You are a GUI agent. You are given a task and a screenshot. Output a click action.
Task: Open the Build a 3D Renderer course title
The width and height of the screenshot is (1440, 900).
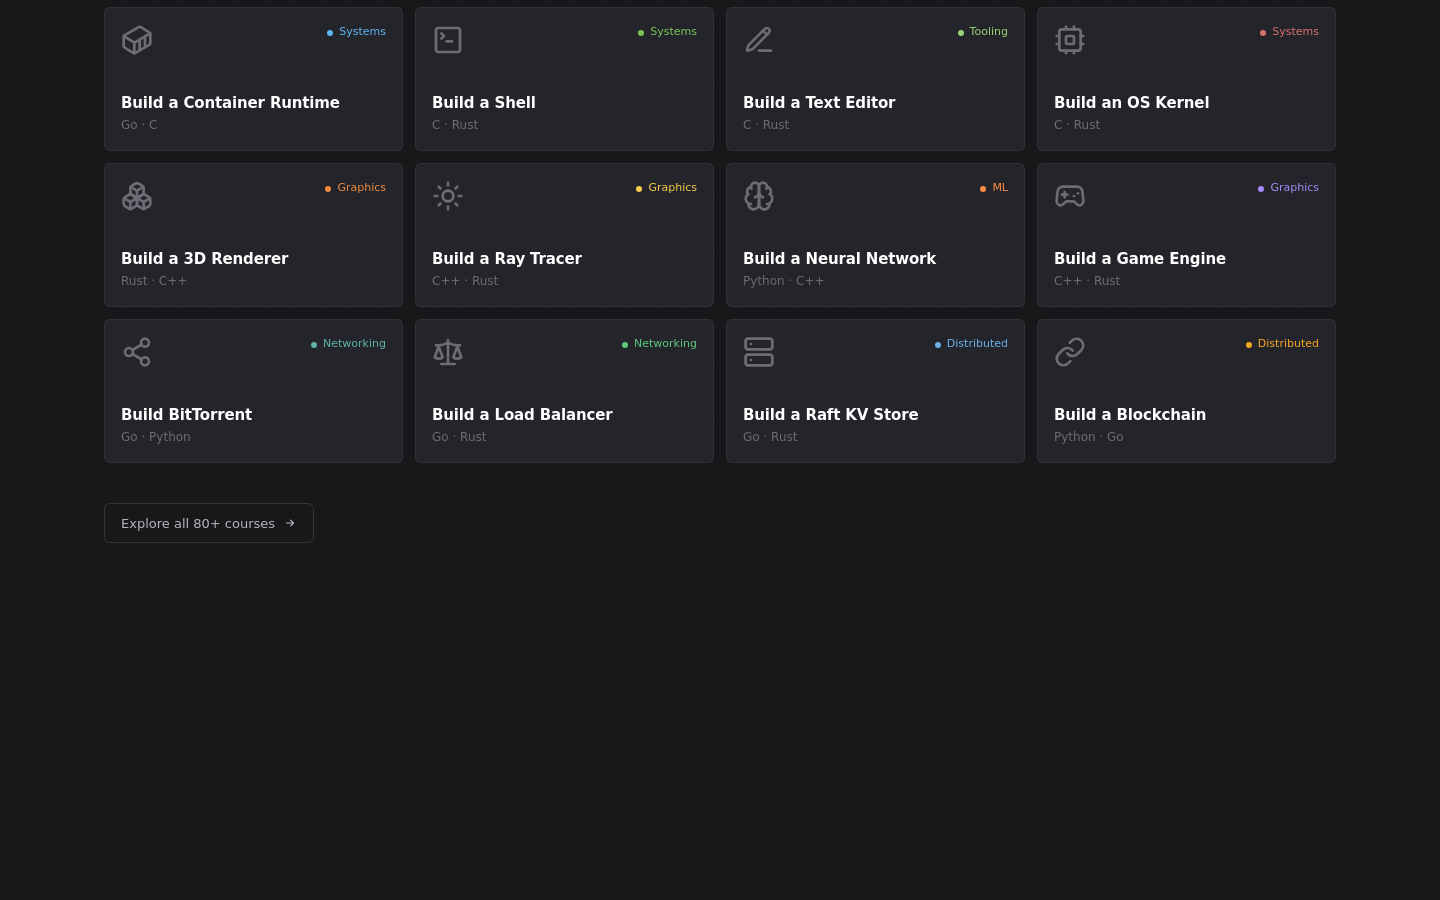click(204, 258)
